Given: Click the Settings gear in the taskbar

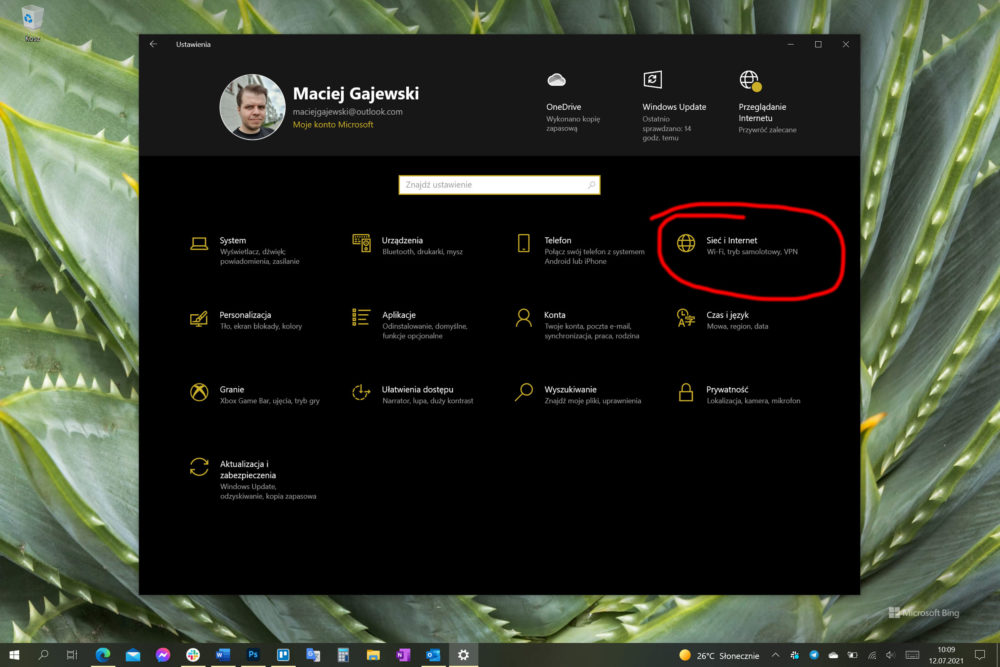Looking at the screenshot, I should (x=463, y=655).
